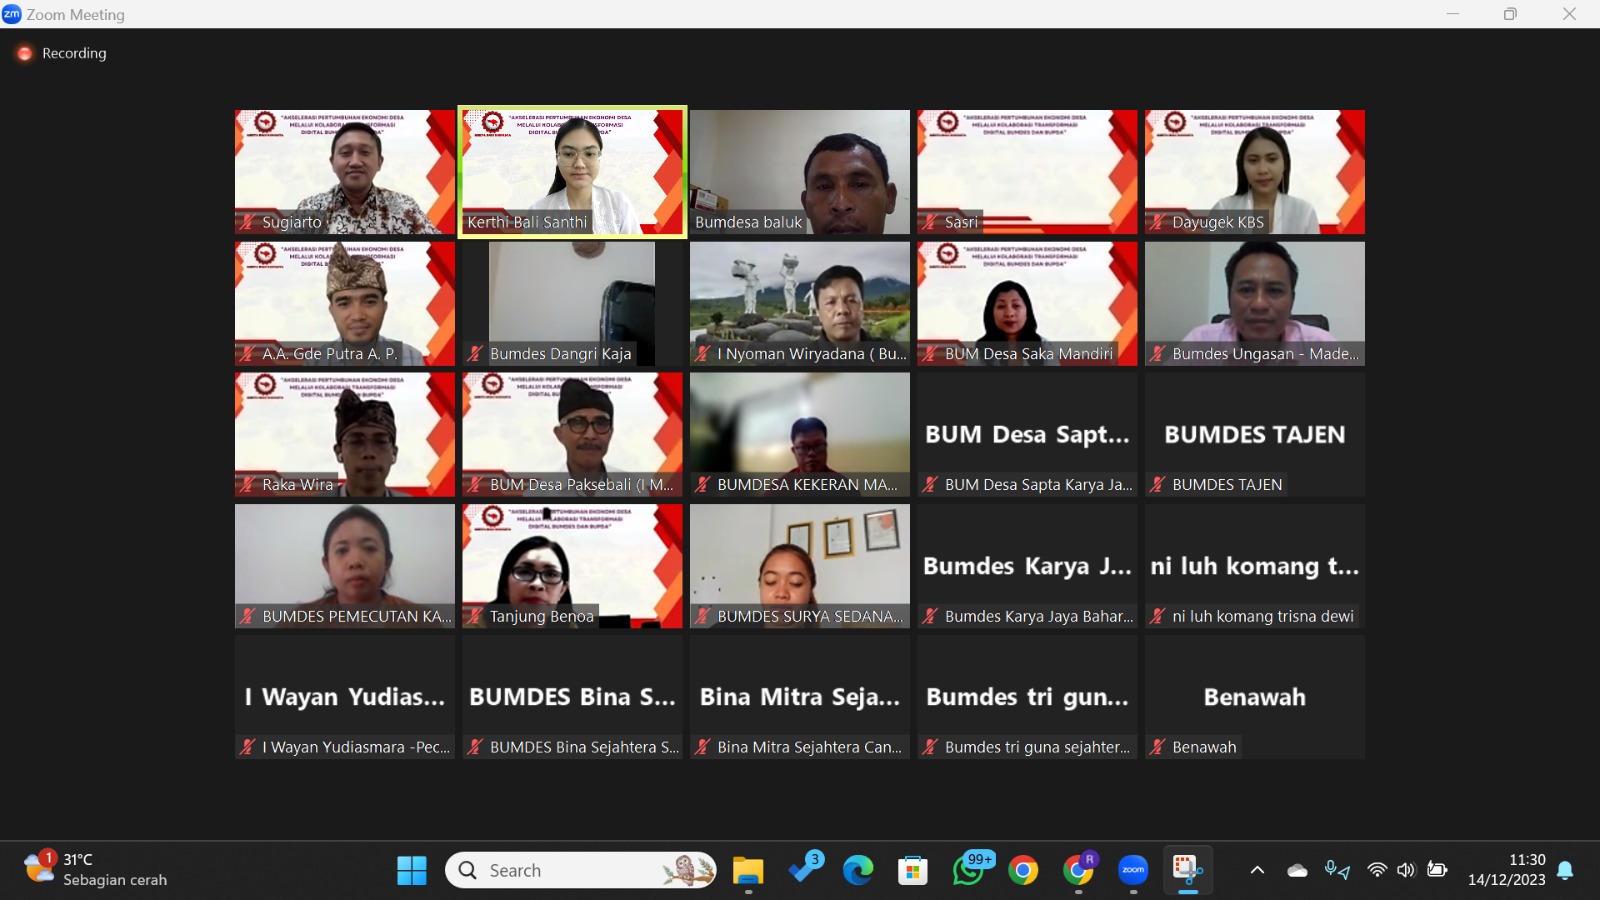Viewport: 1600px width, 900px height.
Task: Open the Zoom app icon on the taskbar
Action: [1134, 870]
